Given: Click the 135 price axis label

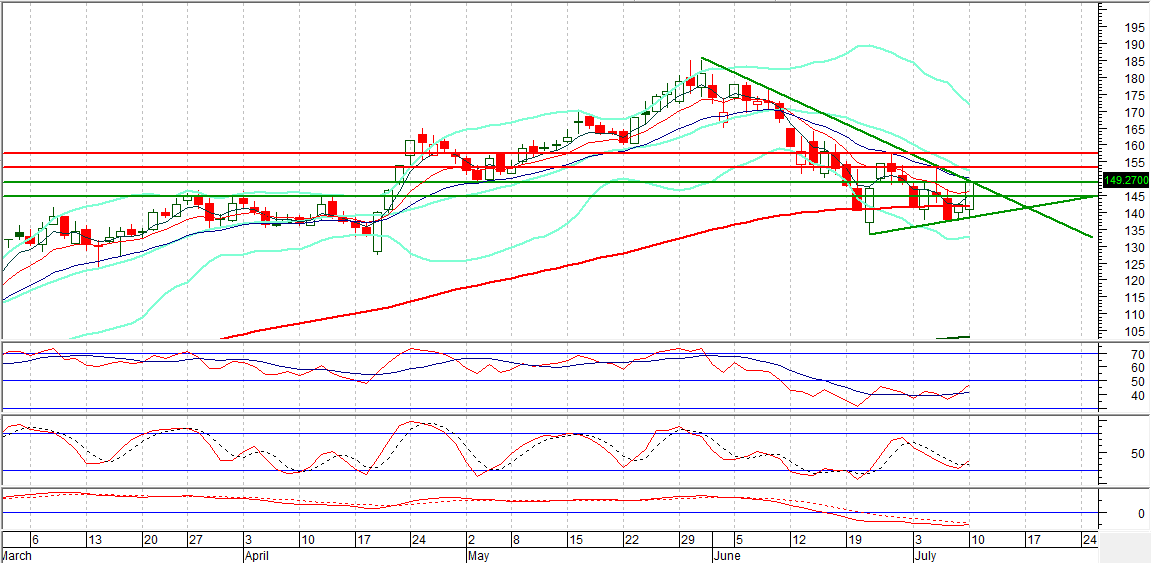Looking at the screenshot, I should click(1135, 230).
